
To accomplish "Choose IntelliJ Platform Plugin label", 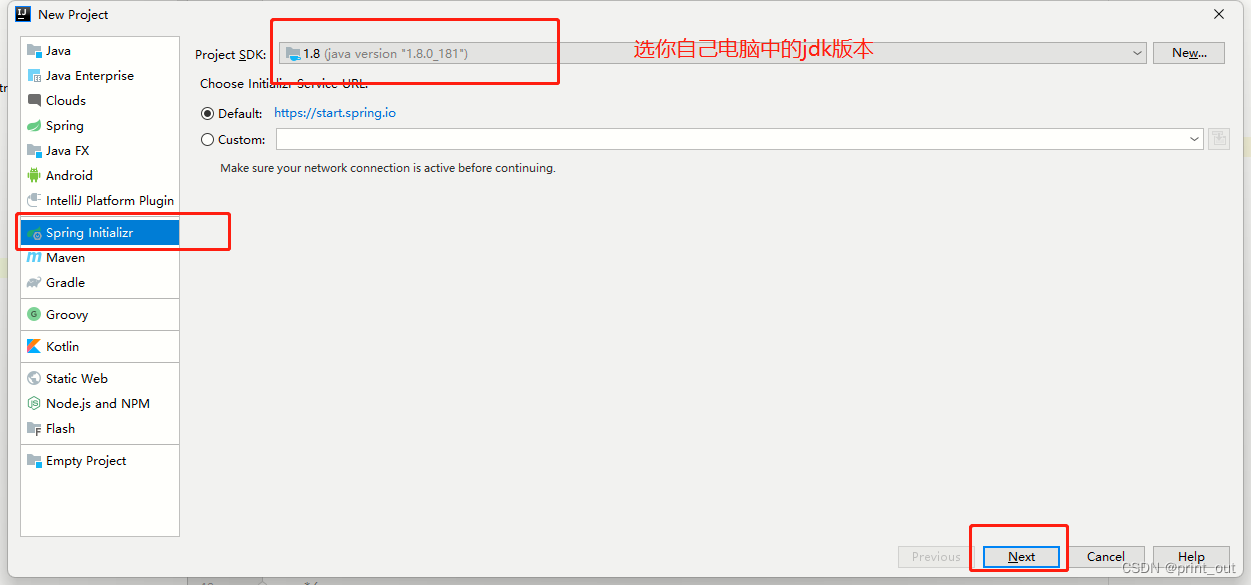I will pyautogui.click(x=110, y=201).
